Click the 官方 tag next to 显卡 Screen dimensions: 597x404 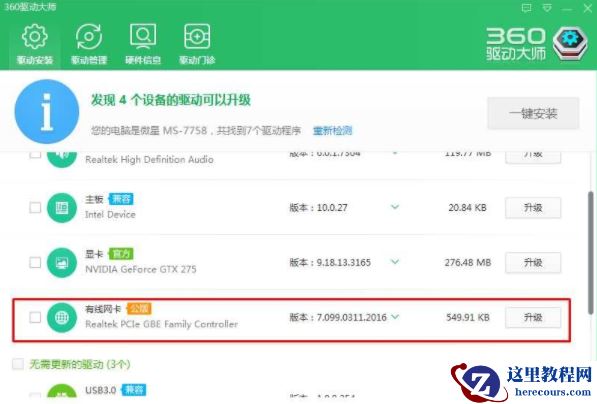(x=121, y=254)
